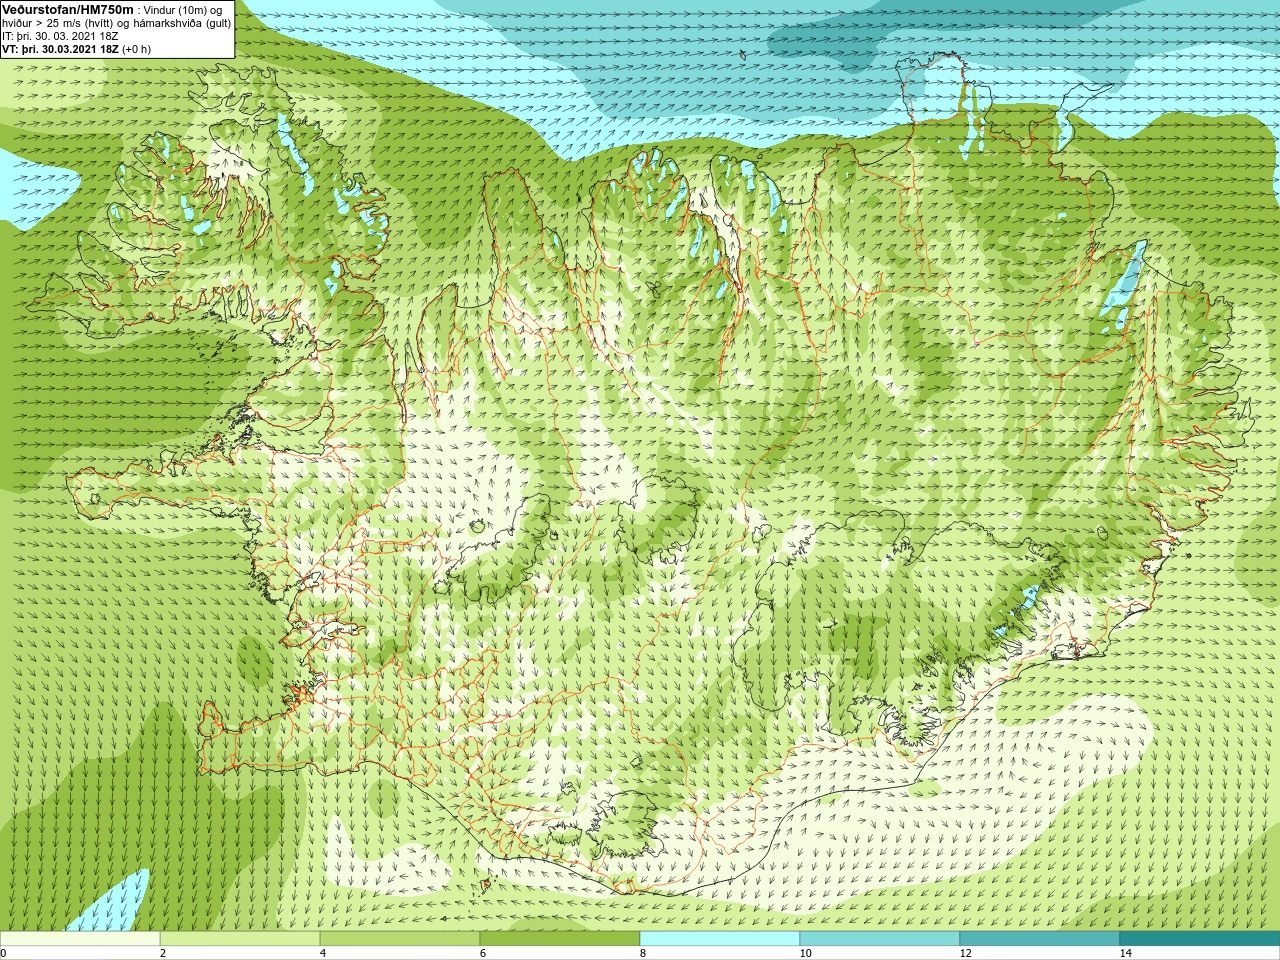Click the pale cyan 8–10 m/s legend segment

point(720,939)
